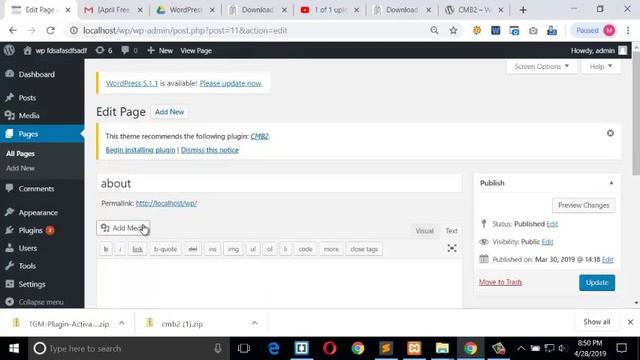Edit the Published on date

607,260
